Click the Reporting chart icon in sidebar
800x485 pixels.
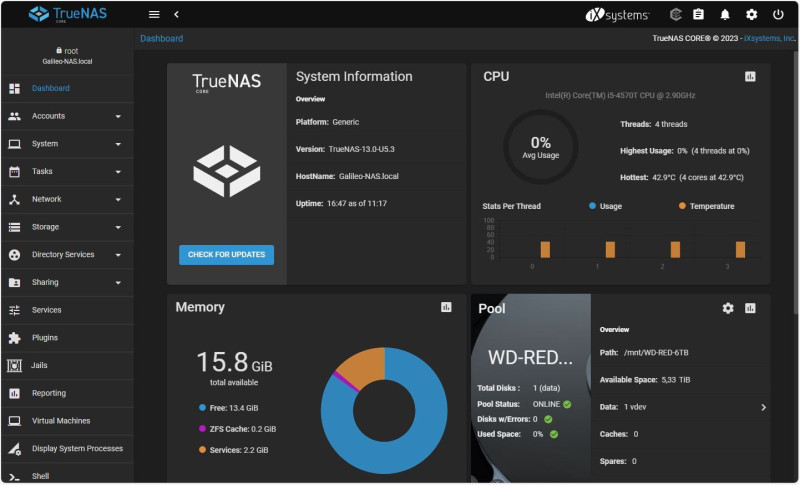pos(14,393)
